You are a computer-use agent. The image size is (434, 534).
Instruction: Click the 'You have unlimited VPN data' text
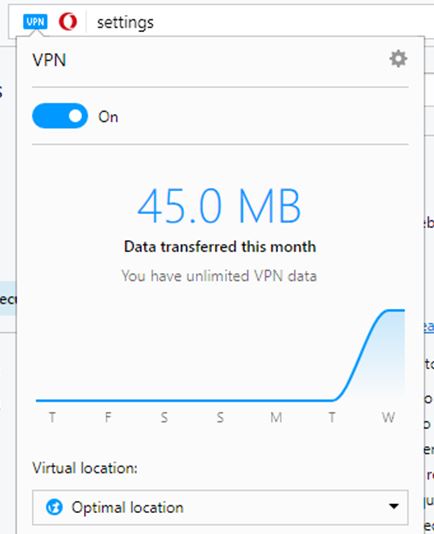pos(219,276)
